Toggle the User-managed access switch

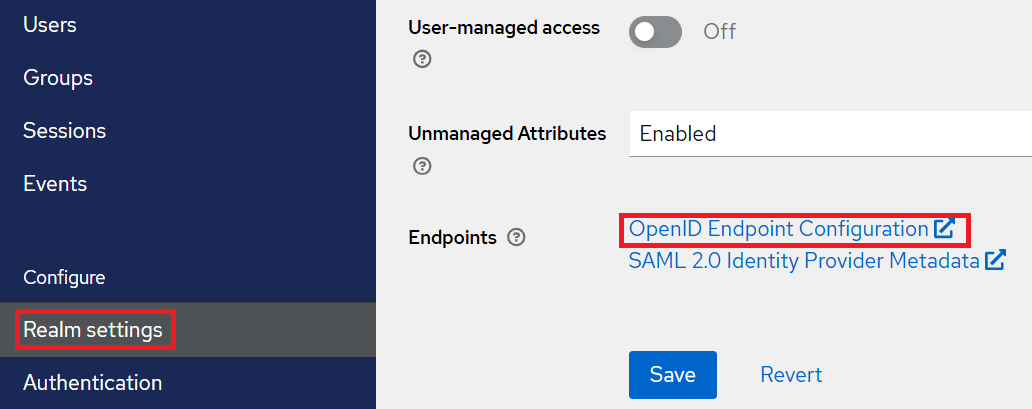pos(655,31)
